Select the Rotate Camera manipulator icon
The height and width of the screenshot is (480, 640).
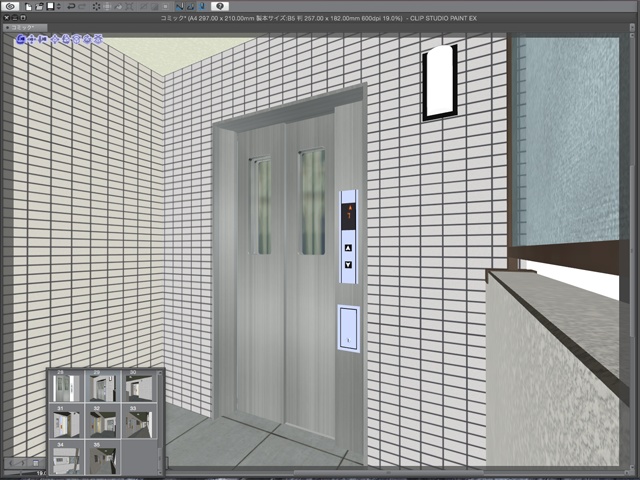click(21, 39)
